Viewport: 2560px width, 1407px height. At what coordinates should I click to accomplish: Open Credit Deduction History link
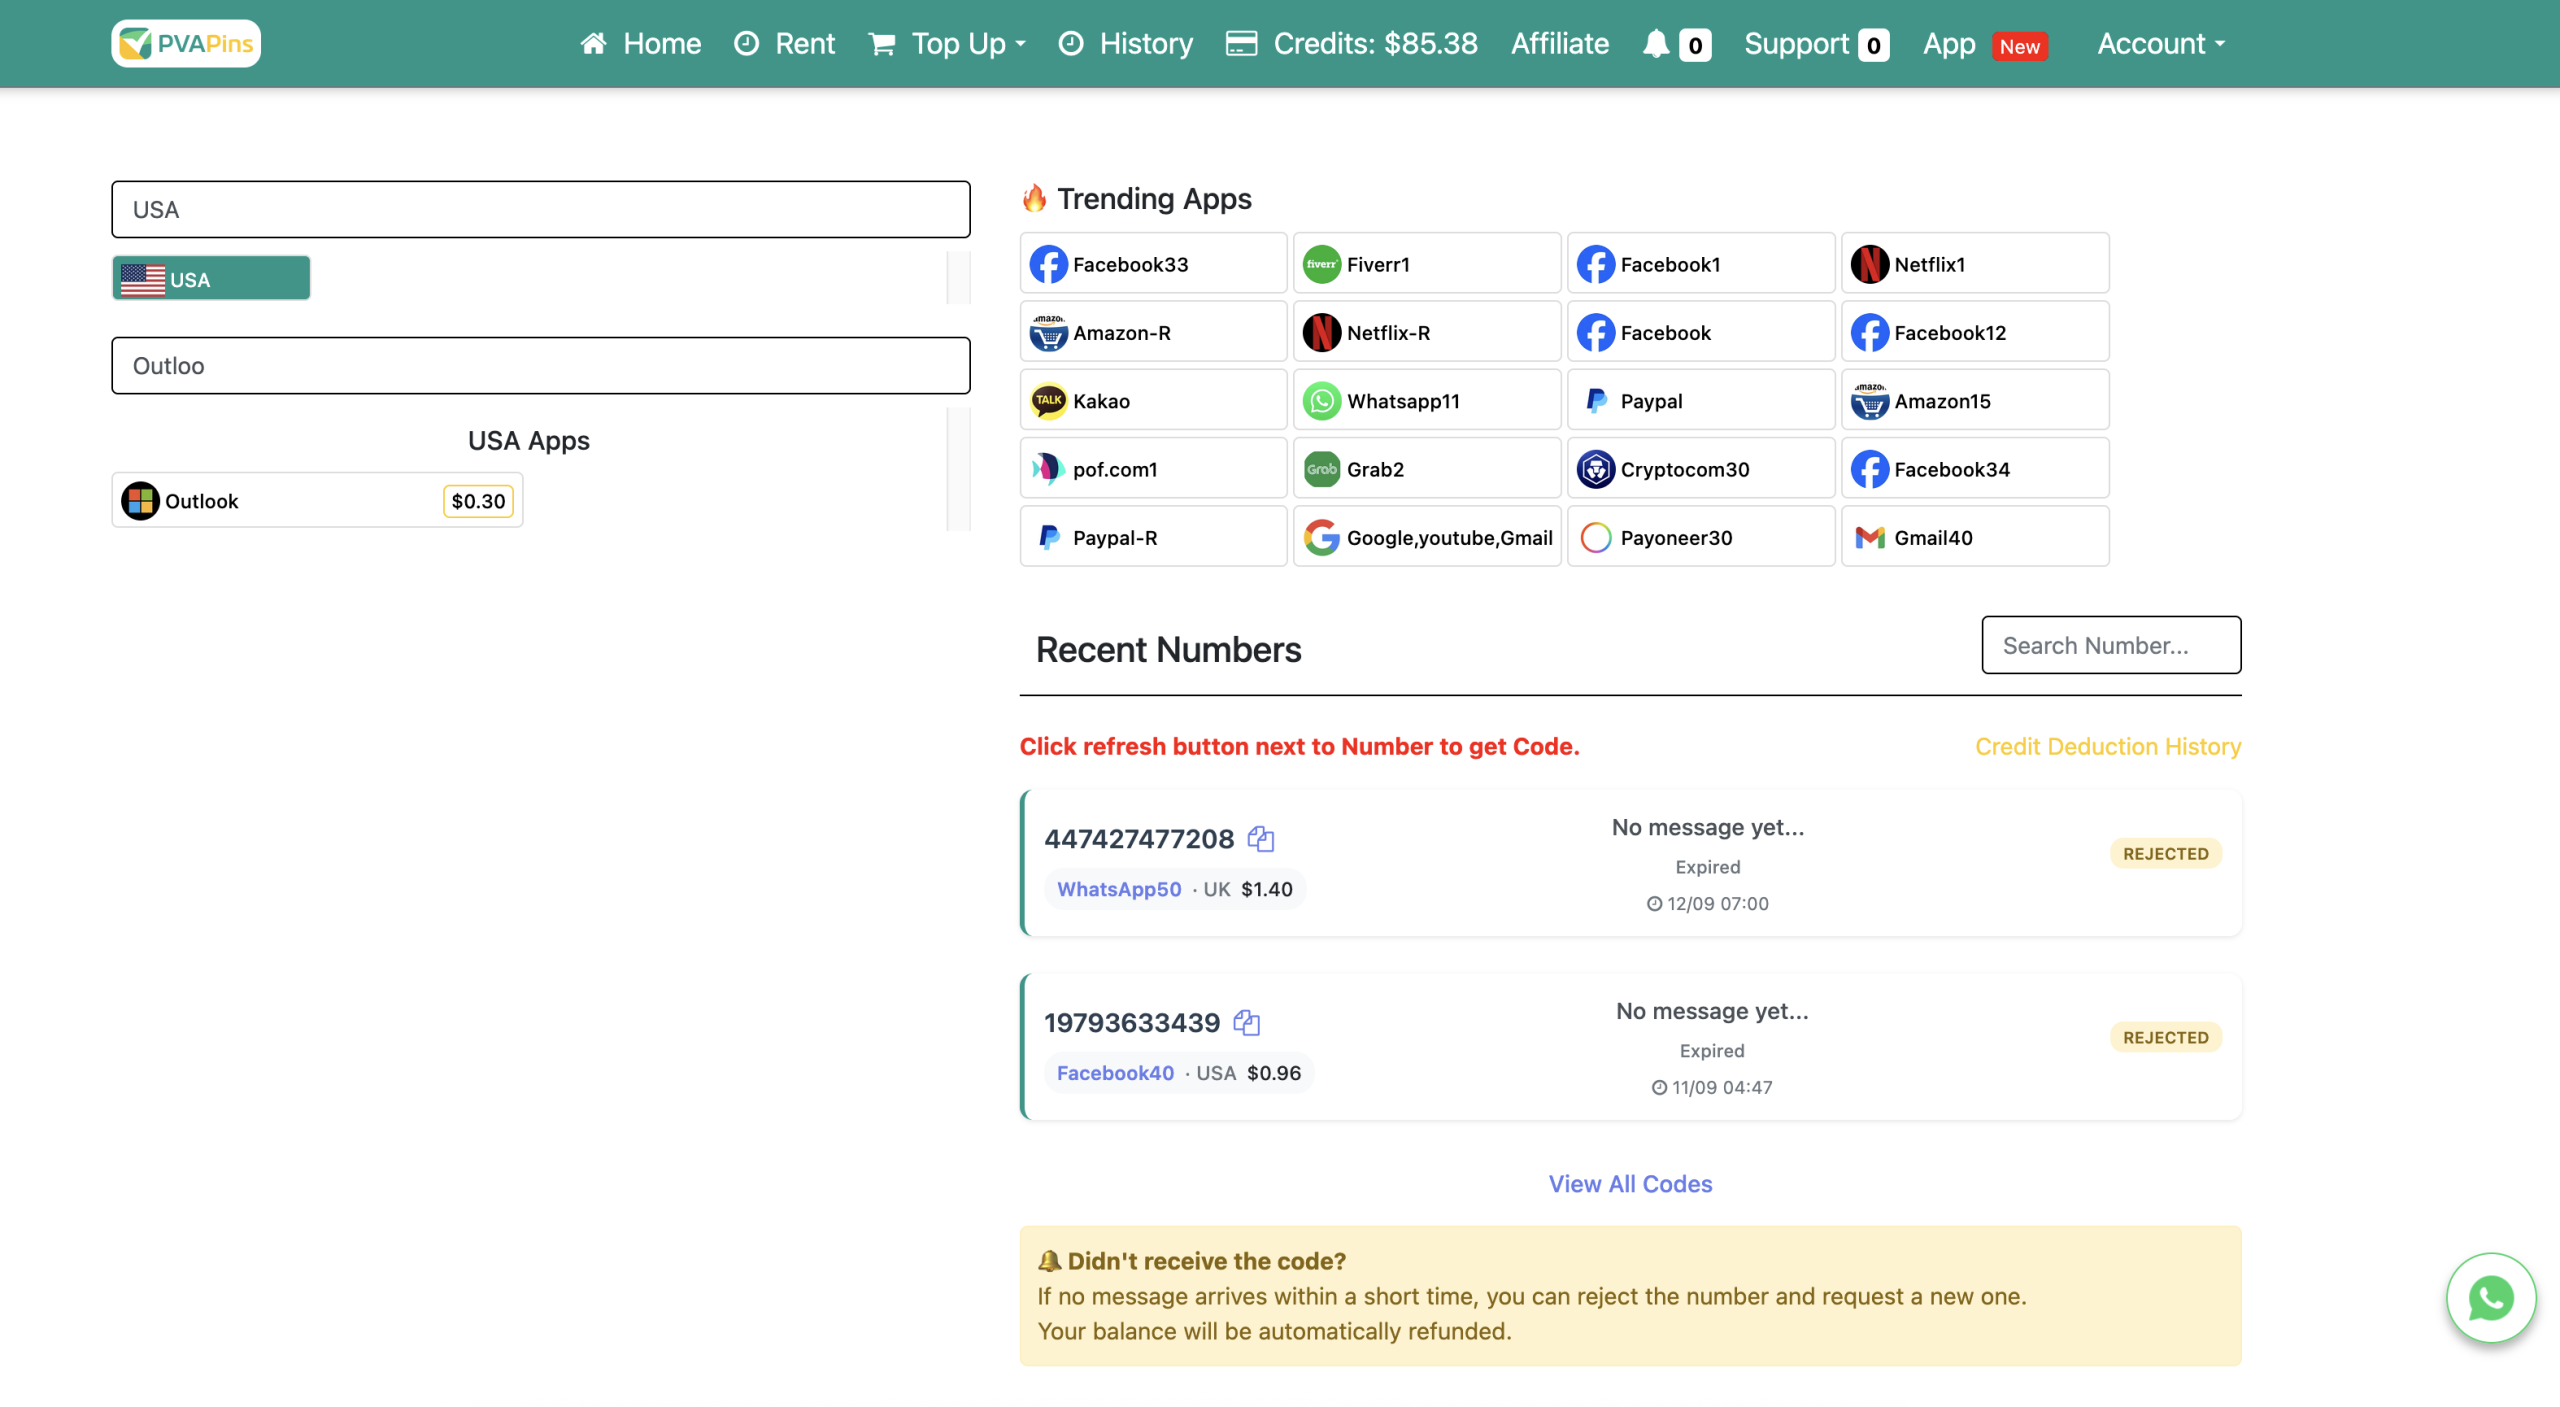pos(2108,746)
